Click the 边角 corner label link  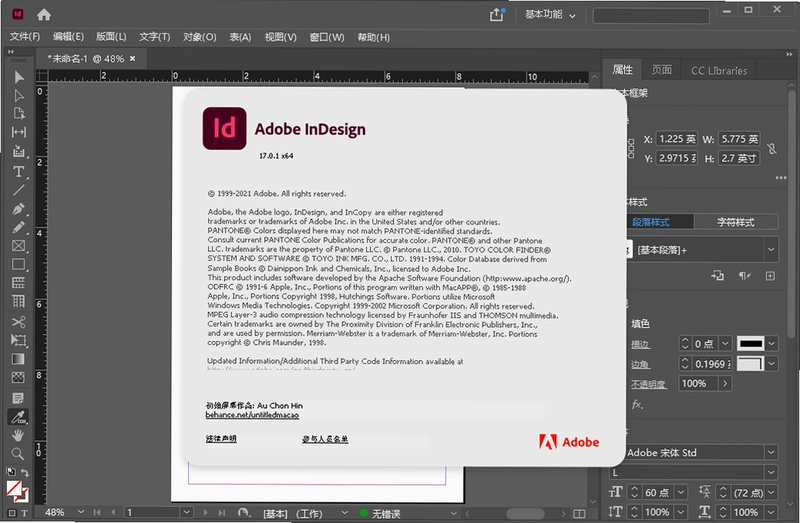pos(640,364)
